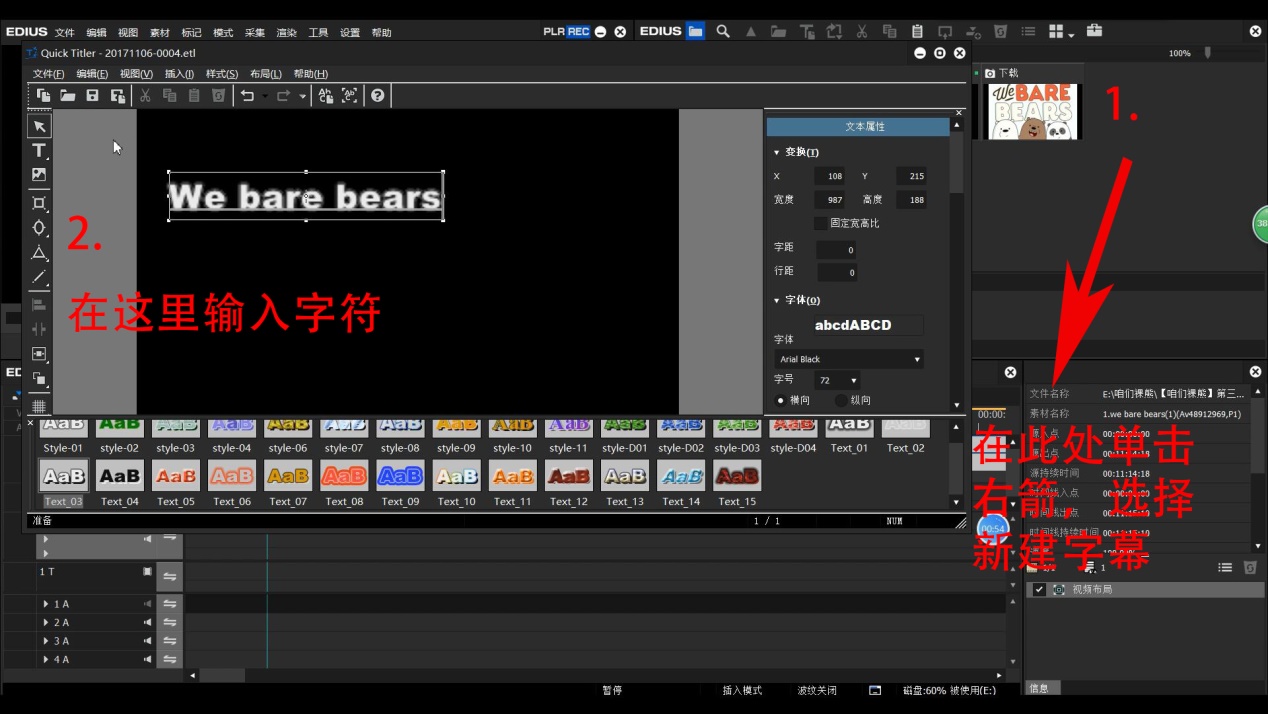Viewport: 1268px width, 714px height.
Task: Toggle the grid display tool
Action: point(39,406)
